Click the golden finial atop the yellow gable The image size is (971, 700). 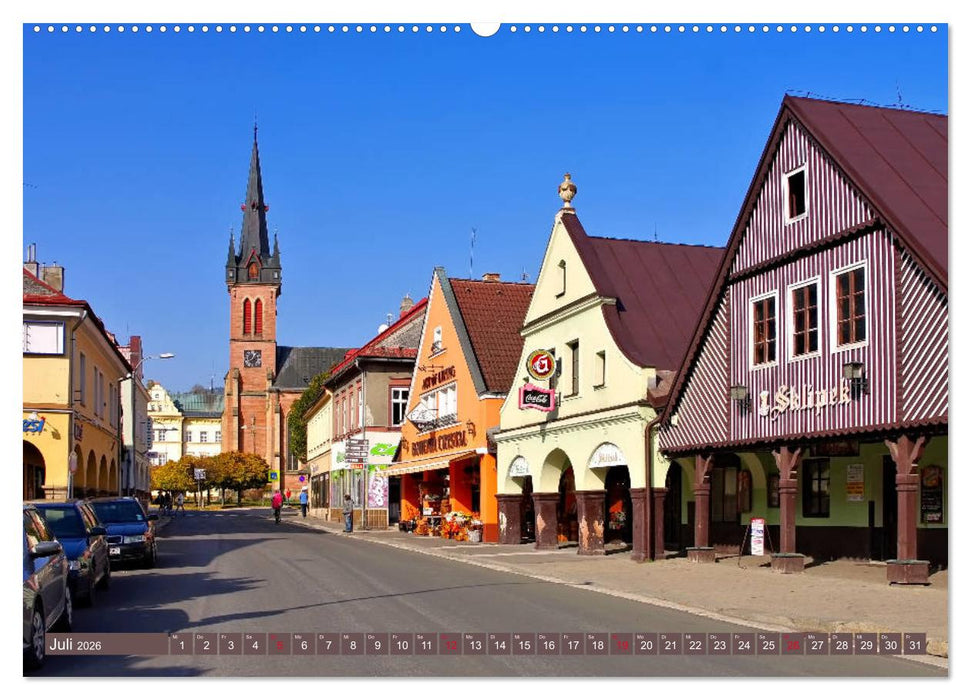[x=566, y=188]
